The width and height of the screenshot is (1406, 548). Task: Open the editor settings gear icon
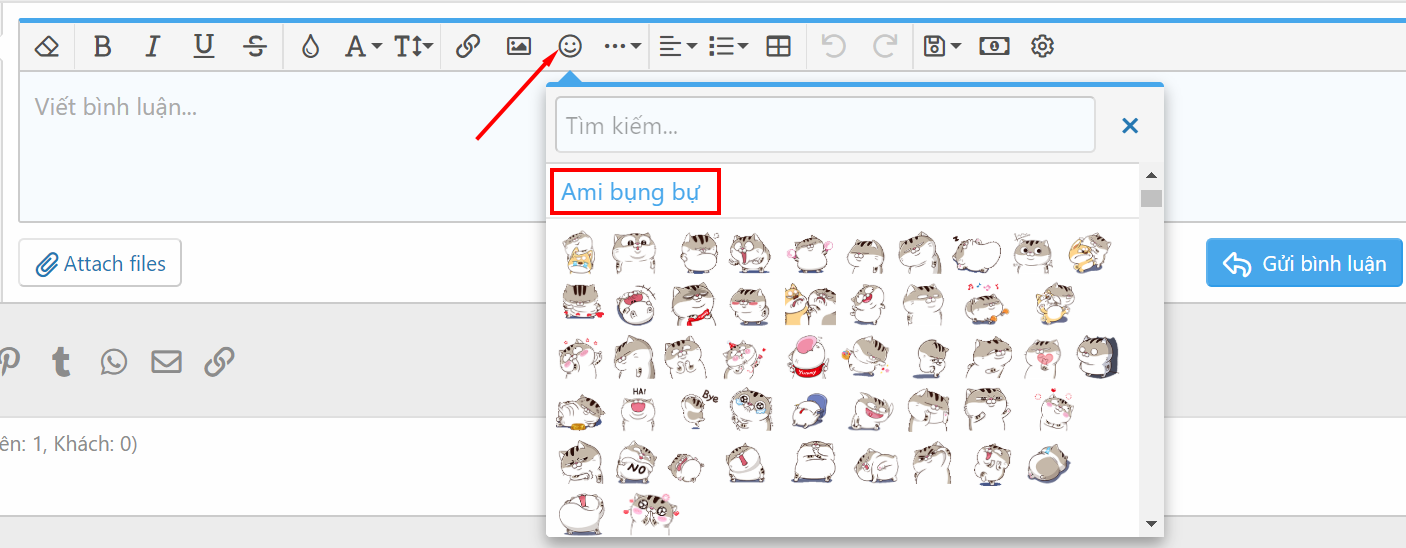[x=1043, y=46]
